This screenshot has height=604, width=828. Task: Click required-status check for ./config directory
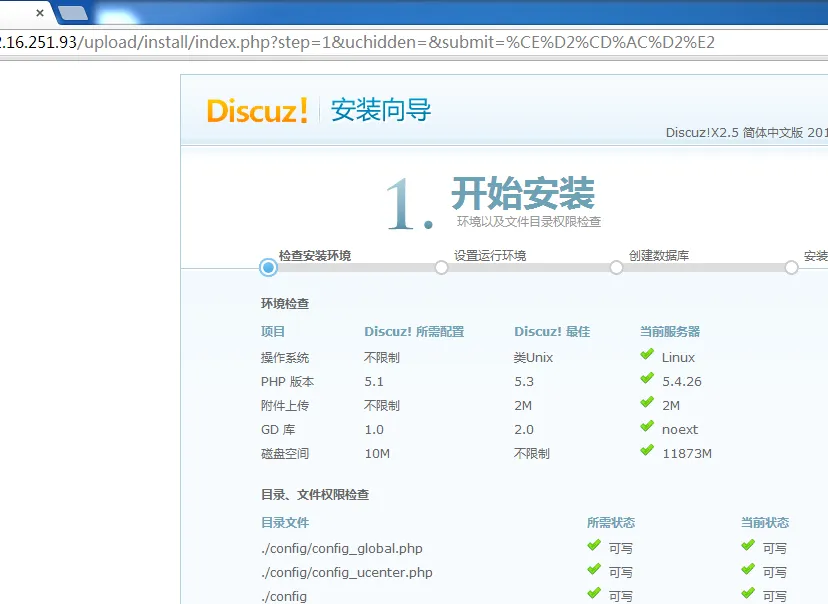(594, 593)
